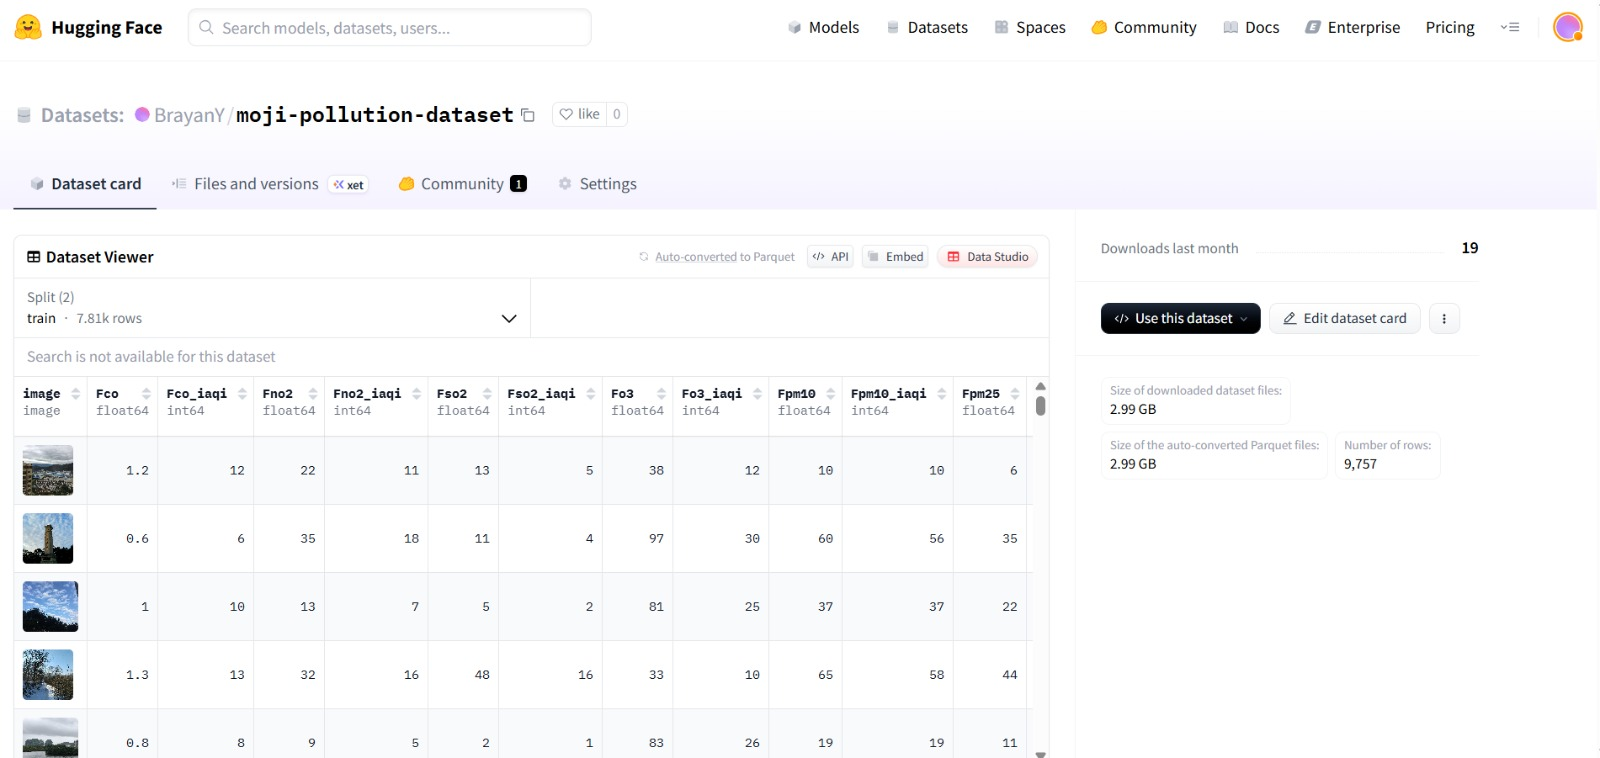Like the moji-pollution-dataset
This screenshot has height=758, width=1600.
pos(579,114)
